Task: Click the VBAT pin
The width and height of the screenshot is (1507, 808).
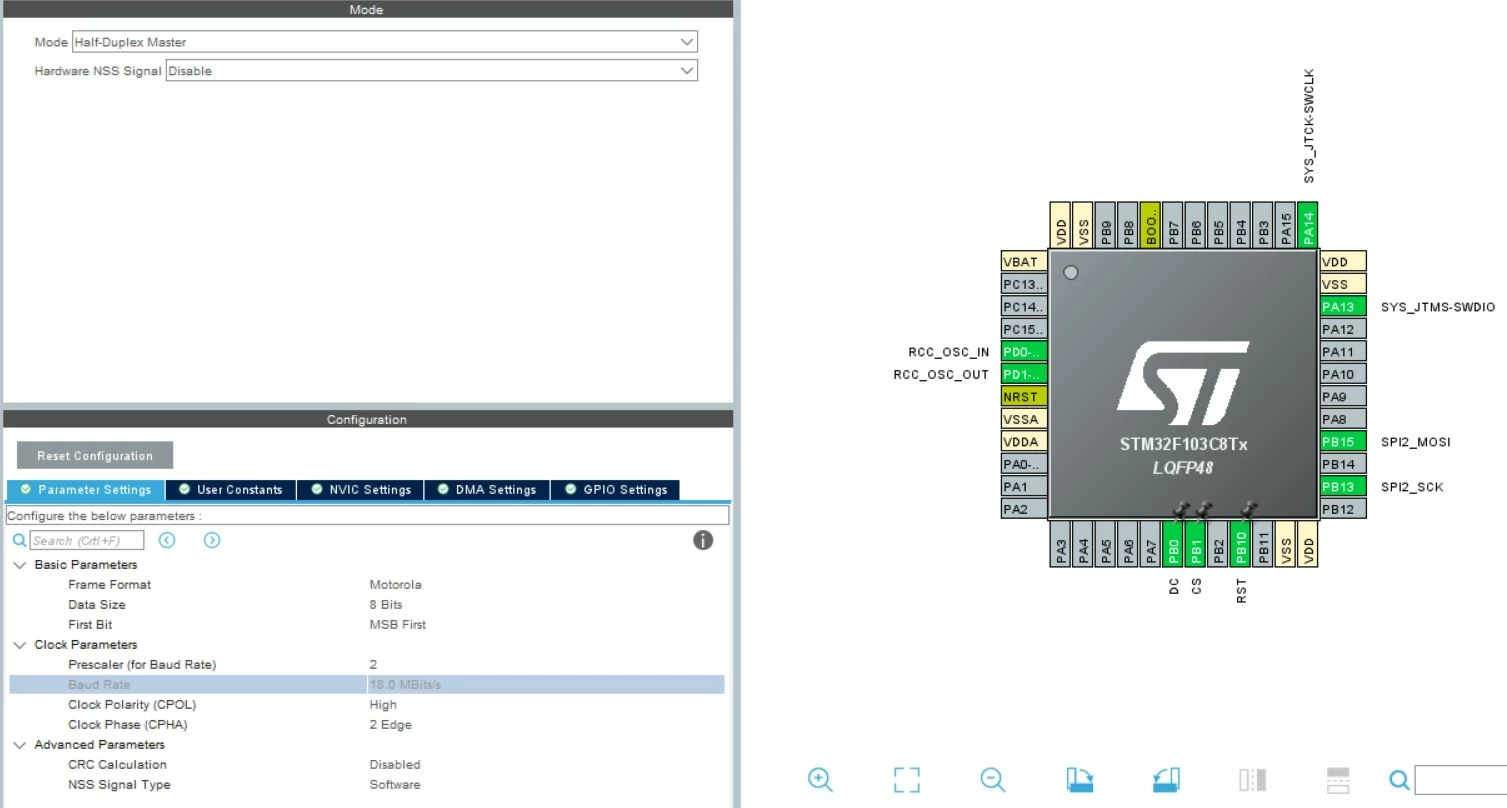Action: (x=1024, y=262)
